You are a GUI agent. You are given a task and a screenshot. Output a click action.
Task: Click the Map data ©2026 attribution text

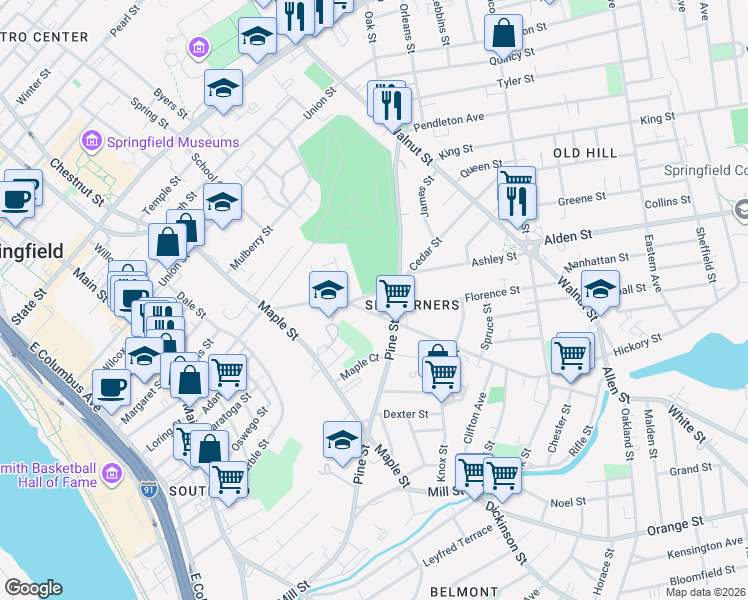tap(706, 593)
